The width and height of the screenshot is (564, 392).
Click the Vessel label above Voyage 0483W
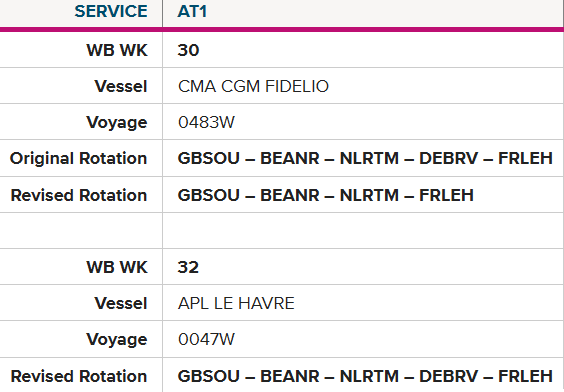pos(121,86)
